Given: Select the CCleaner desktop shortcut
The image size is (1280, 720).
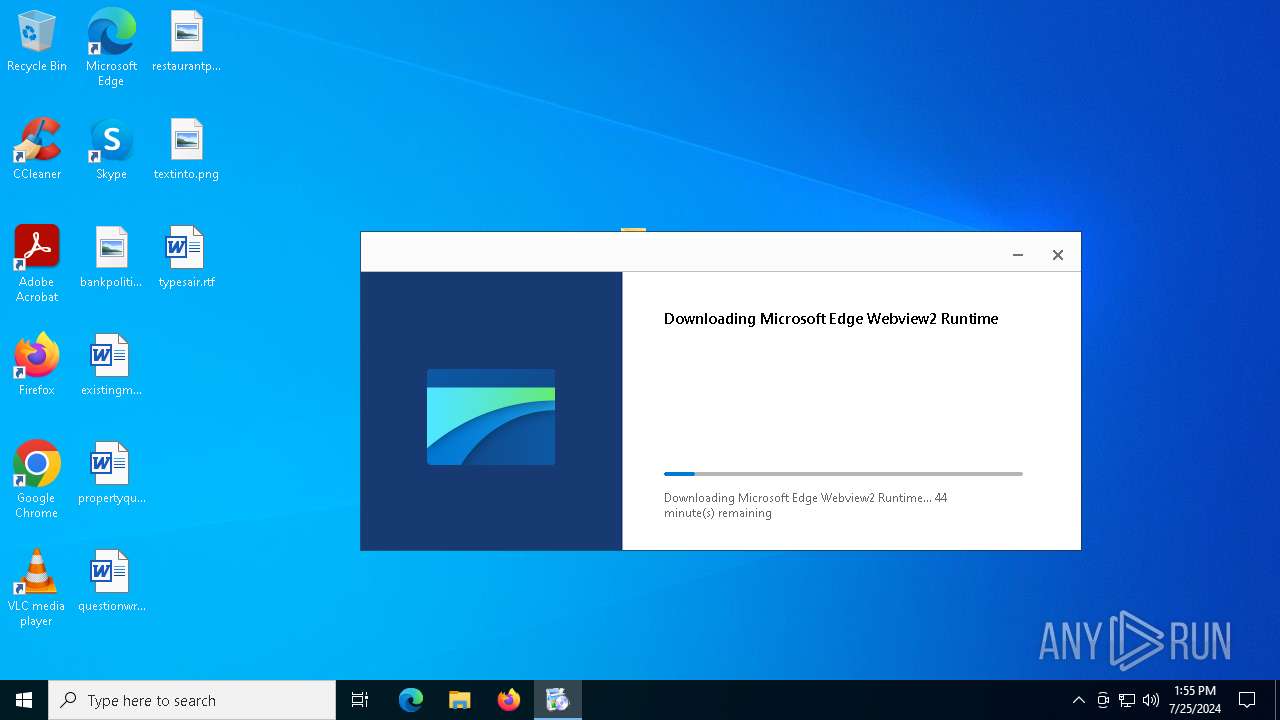Looking at the screenshot, I should (x=37, y=150).
